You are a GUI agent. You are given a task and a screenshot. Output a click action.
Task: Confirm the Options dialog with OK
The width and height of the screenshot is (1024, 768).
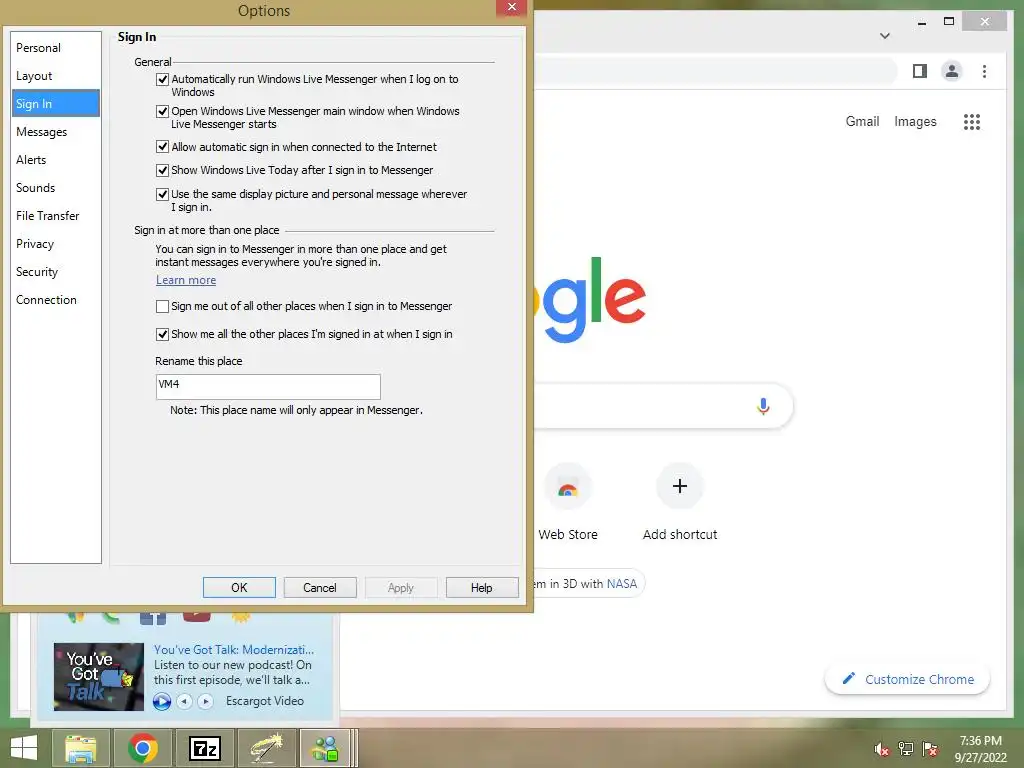pos(239,588)
